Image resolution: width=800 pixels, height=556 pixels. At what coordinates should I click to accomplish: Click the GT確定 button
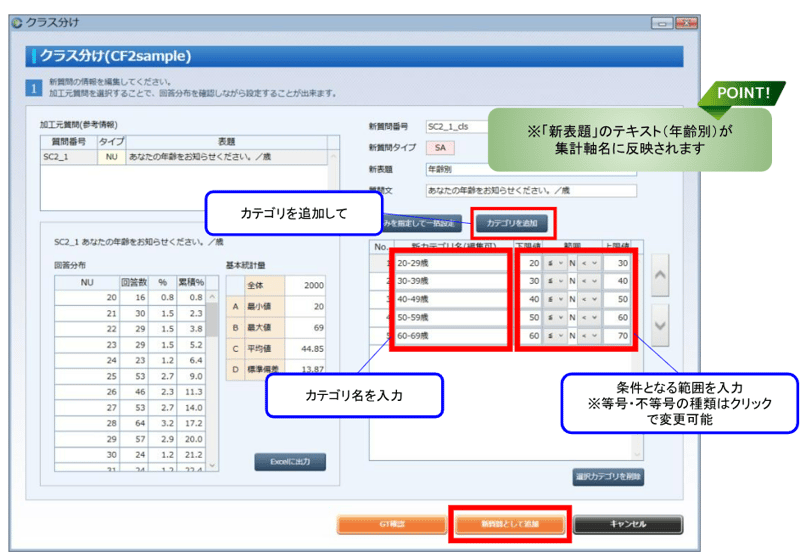(392, 524)
